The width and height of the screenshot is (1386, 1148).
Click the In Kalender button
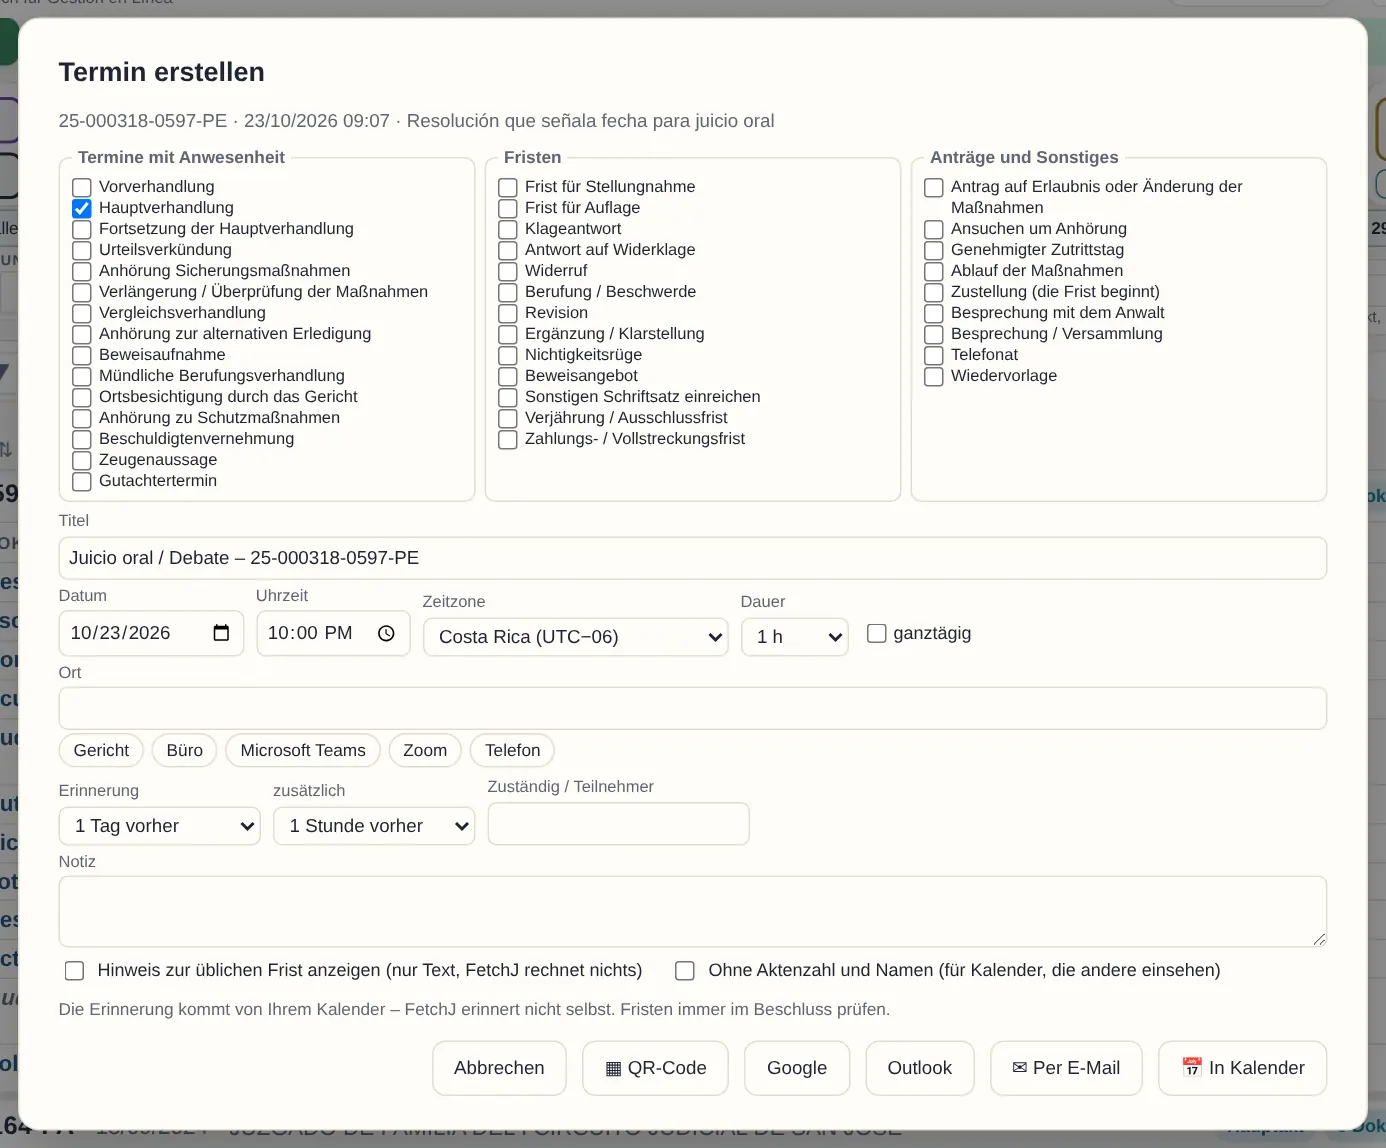[x=1243, y=1068]
